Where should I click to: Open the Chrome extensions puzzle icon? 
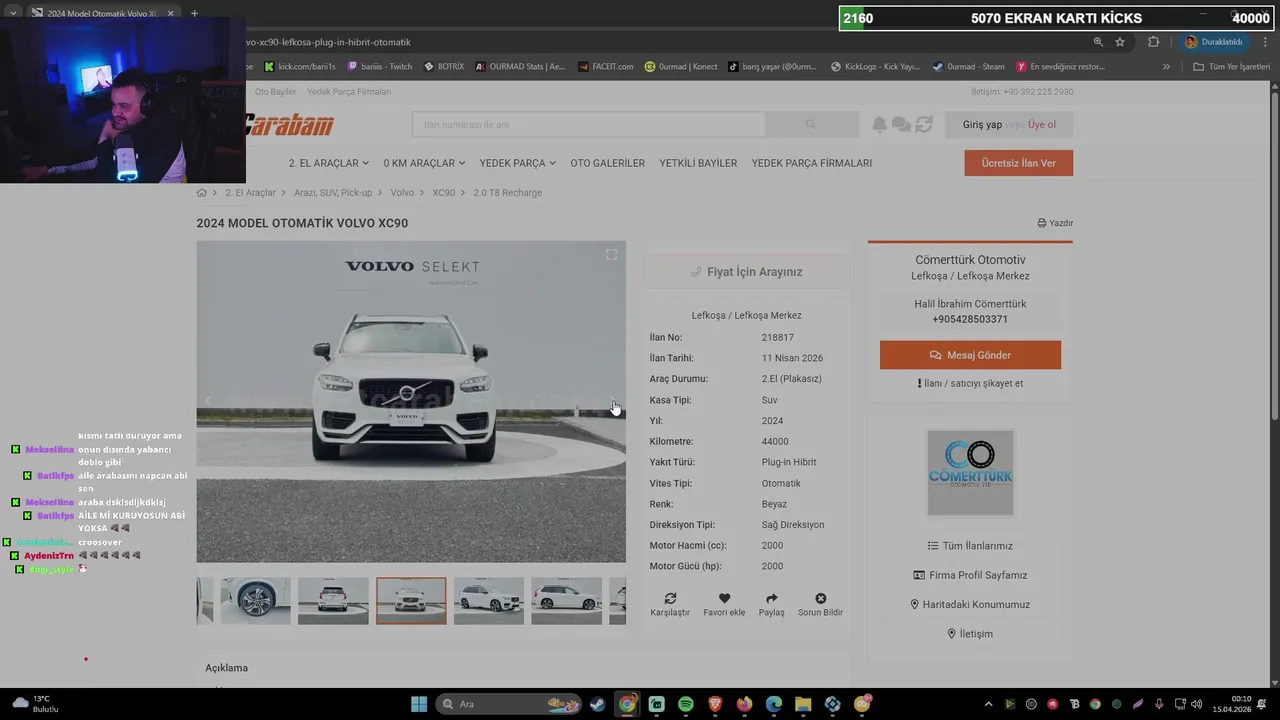[1153, 42]
